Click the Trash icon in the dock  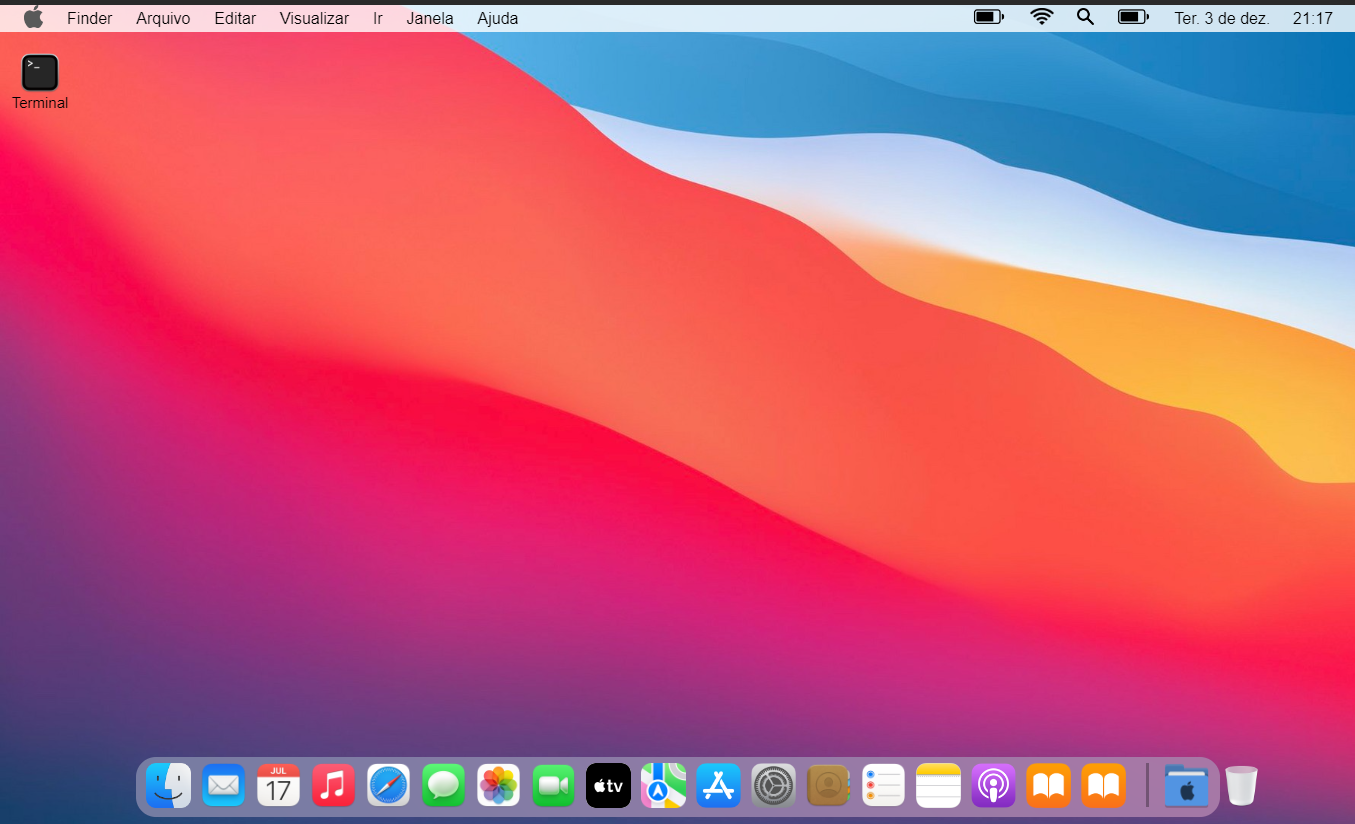(x=1241, y=786)
